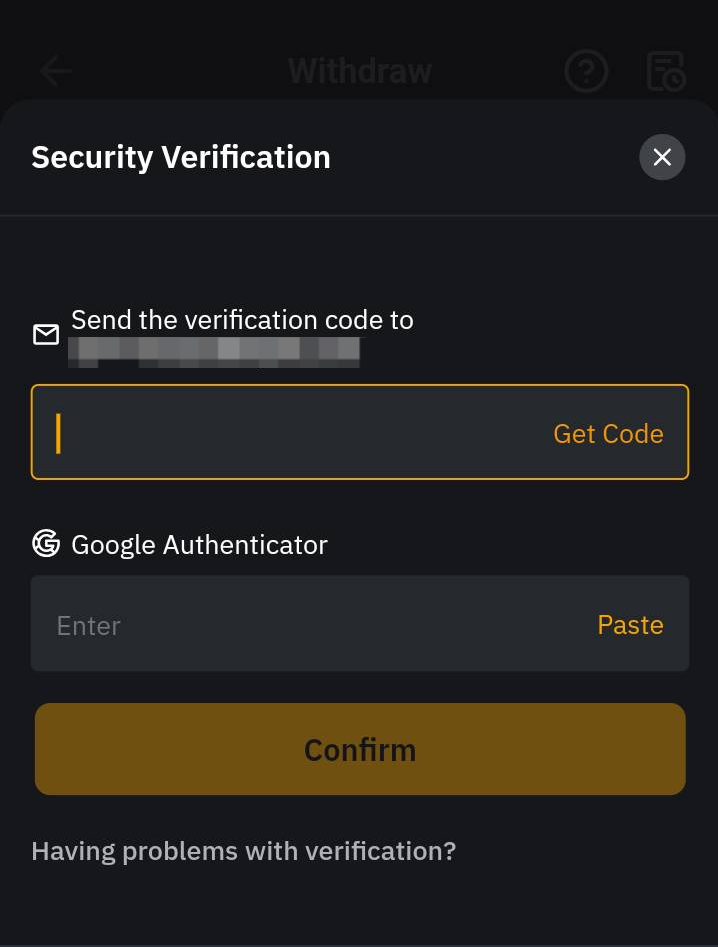This screenshot has height=947, width=718.
Task: Open "Having problems with verification?" link
Action: click(x=243, y=851)
